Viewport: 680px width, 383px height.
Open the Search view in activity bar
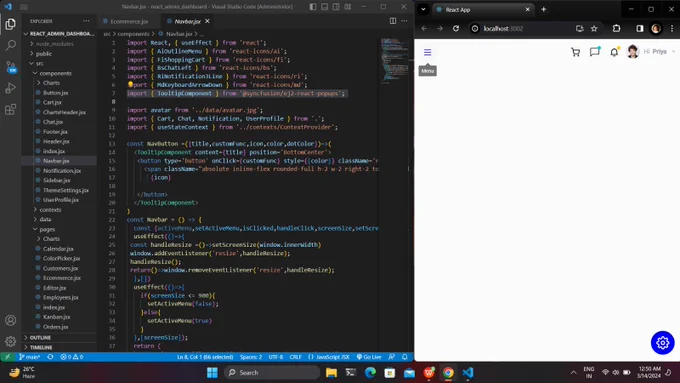point(10,45)
